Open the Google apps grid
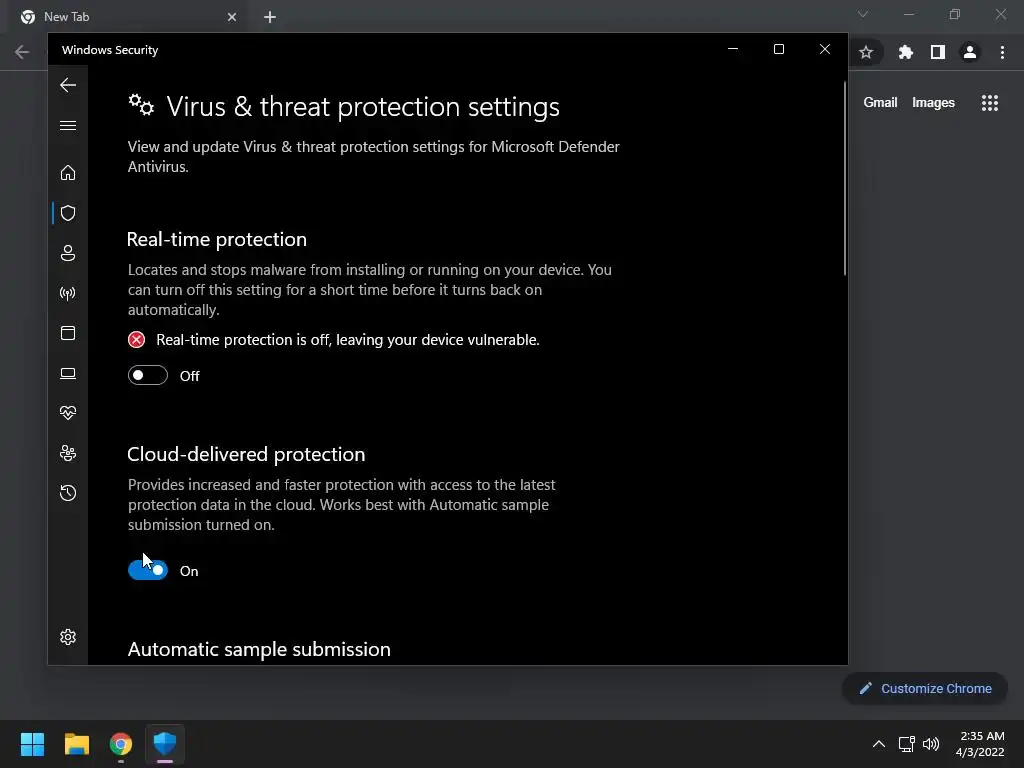Screen dimensions: 1024x768 [x=990, y=103]
